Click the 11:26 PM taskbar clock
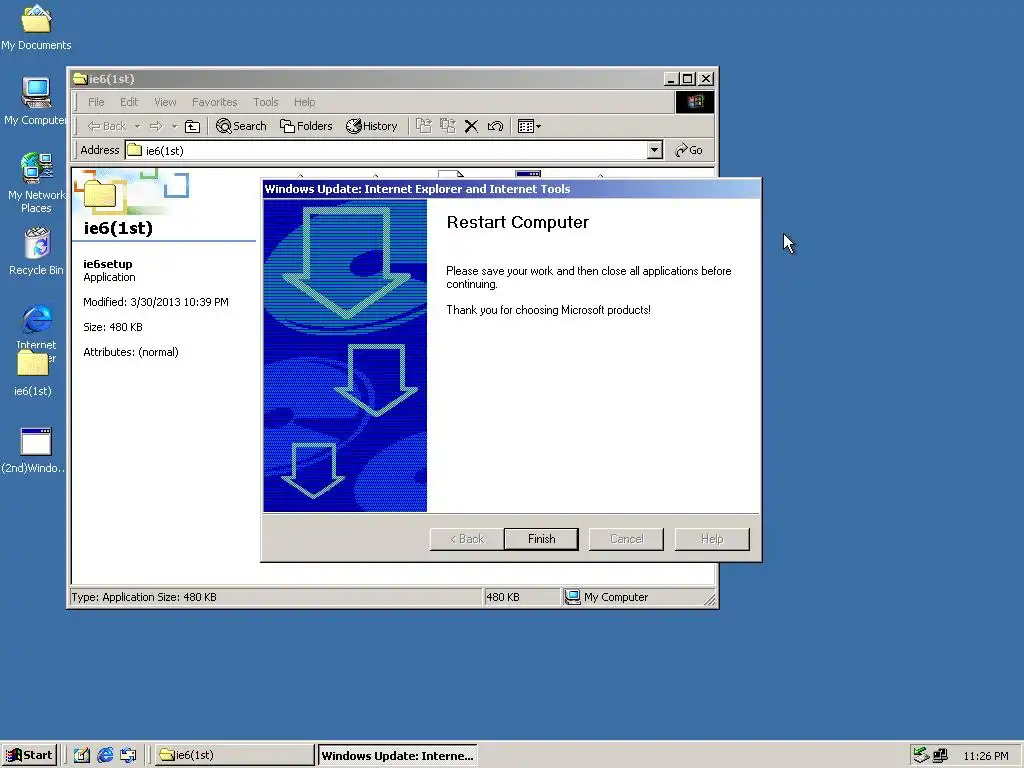Screen dimensions: 1024x768 [x=985, y=756]
